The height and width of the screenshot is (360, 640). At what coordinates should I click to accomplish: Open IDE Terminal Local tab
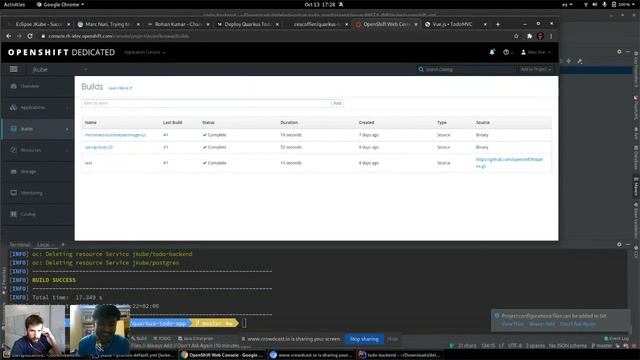(44, 244)
